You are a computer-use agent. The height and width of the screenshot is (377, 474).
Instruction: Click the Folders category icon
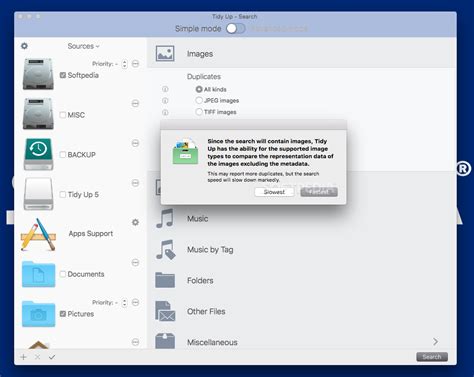[x=165, y=280]
